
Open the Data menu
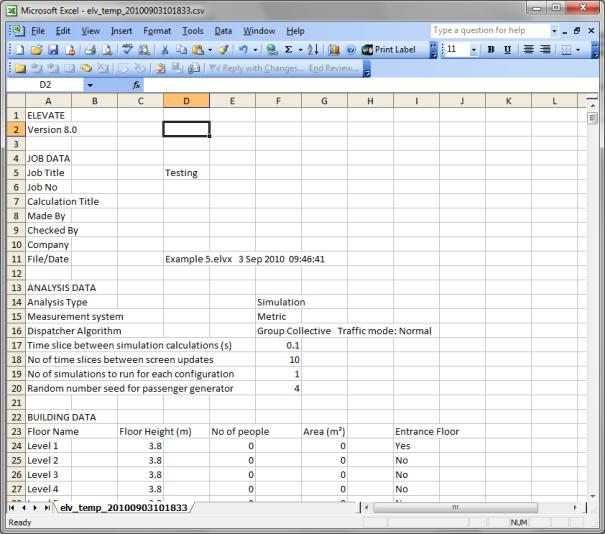tap(223, 31)
